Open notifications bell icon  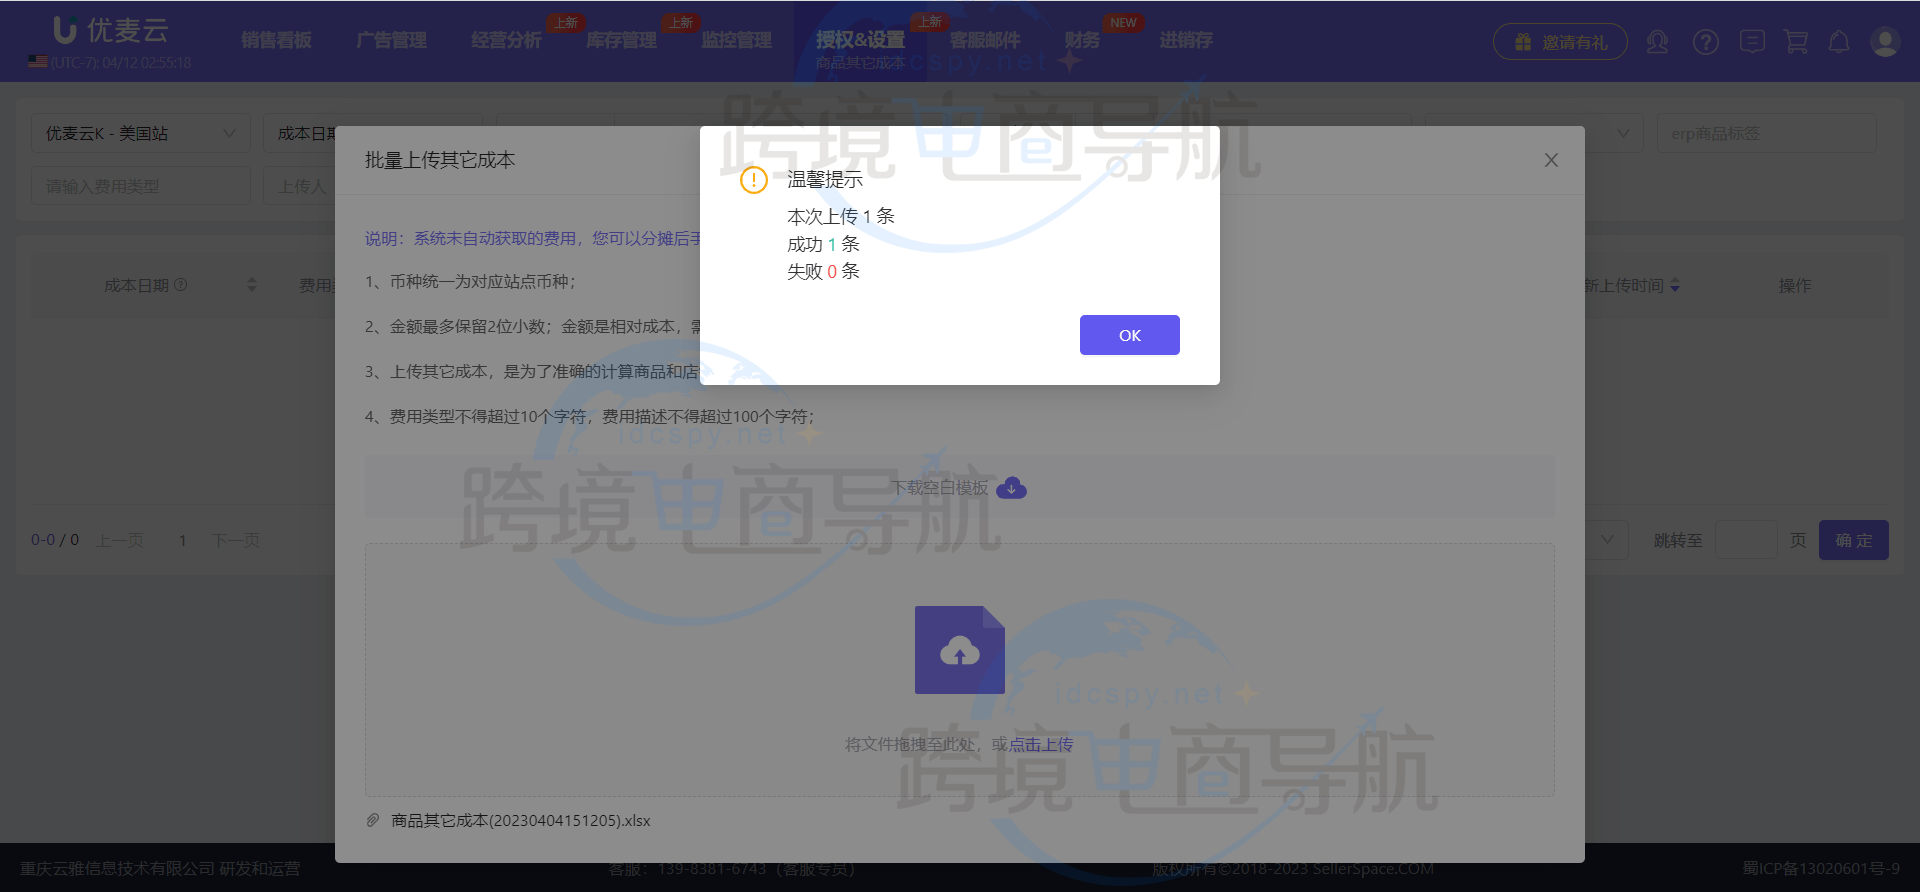pyautogui.click(x=1839, y=42)
